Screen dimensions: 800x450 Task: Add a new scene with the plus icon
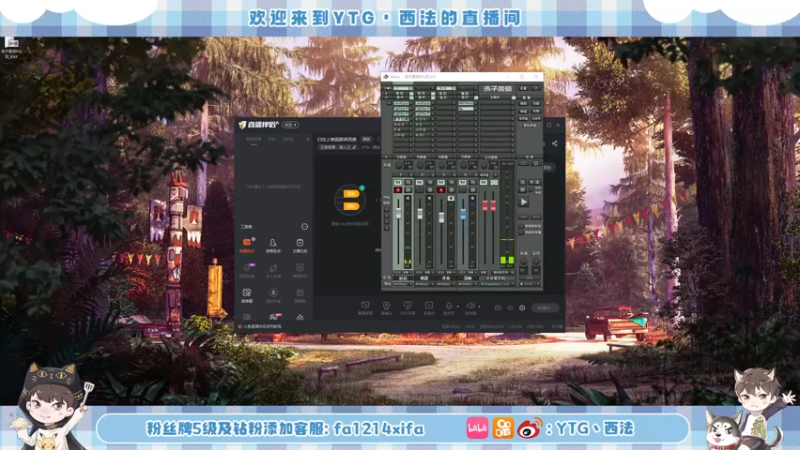point(308,139)
